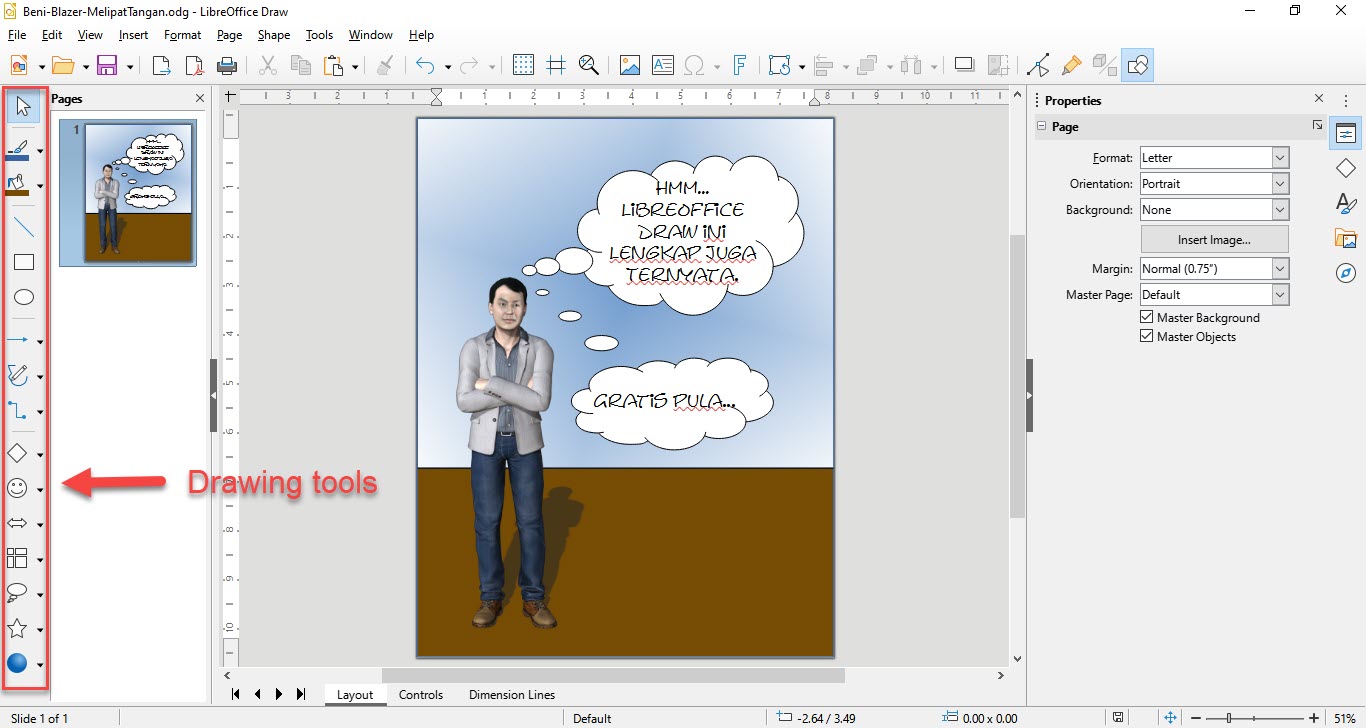Open the Insert menu
The width and height of the screenshot is (1366, 728).
[133, 35]
